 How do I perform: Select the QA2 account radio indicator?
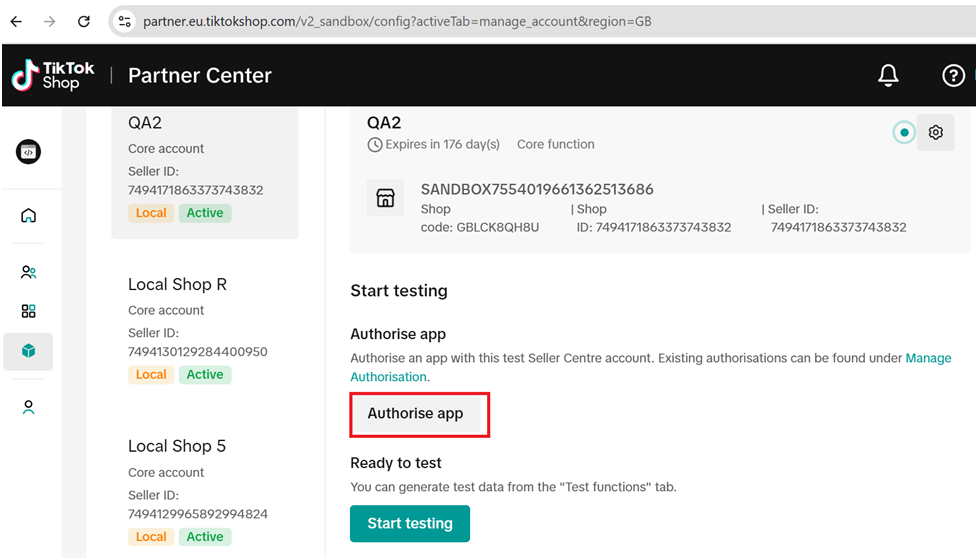pos(904,133)
